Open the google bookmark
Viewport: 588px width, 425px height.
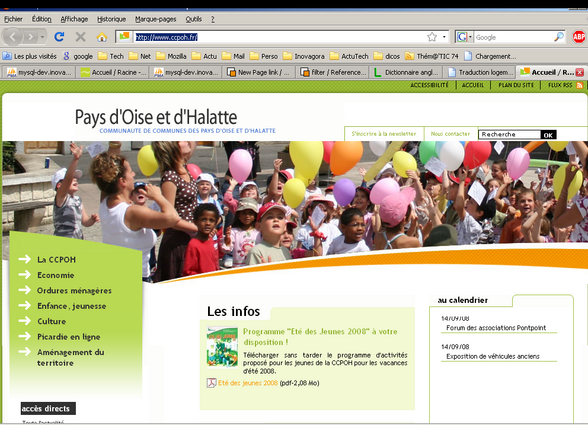[78, 56]
